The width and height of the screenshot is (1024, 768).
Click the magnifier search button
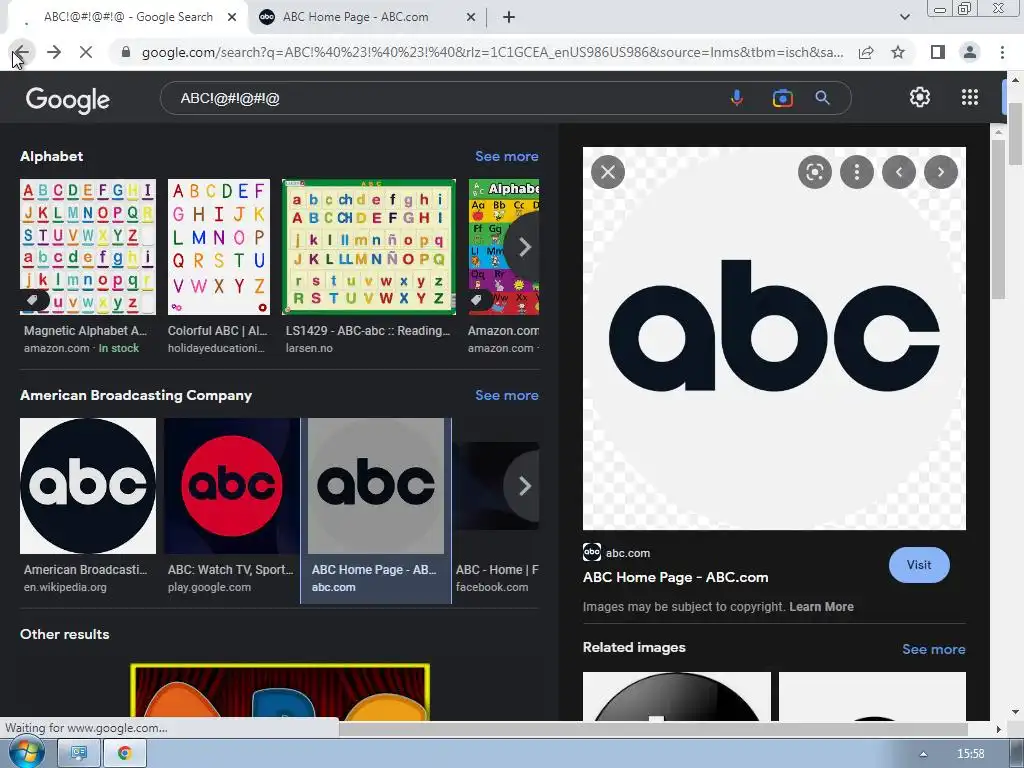click(822, 98)
